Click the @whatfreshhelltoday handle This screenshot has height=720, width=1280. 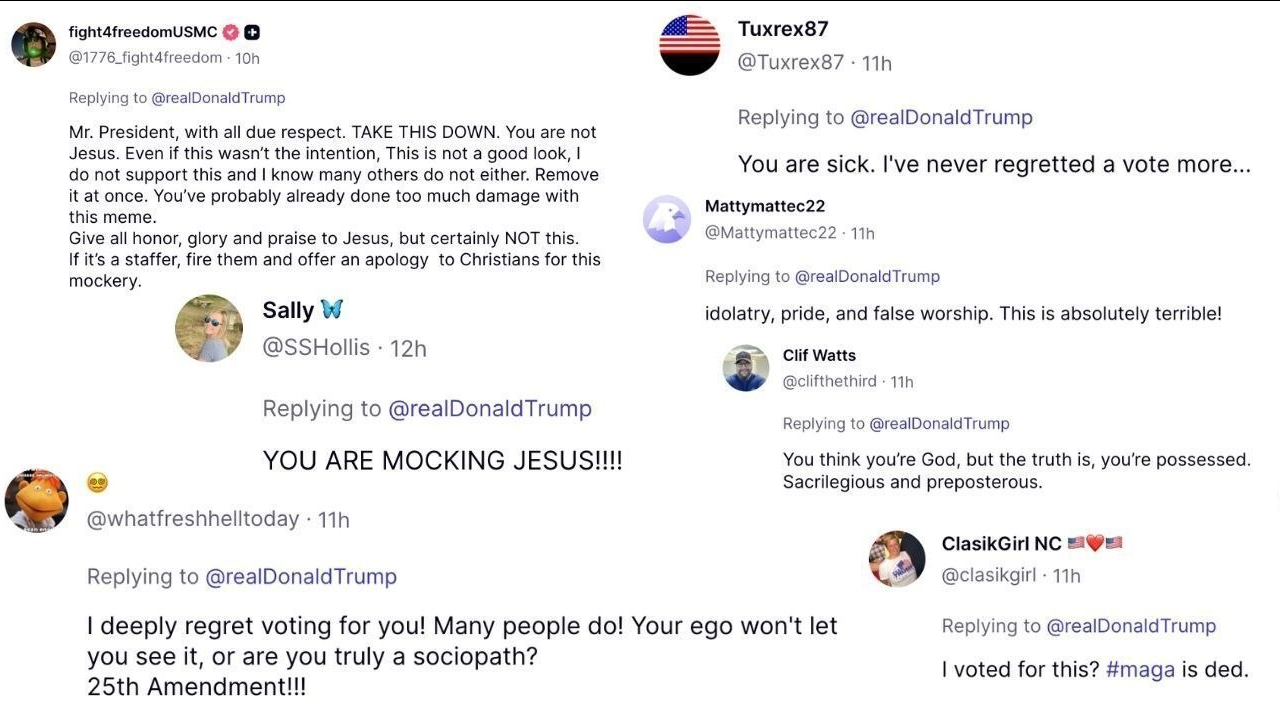click(x=193, y=519)
